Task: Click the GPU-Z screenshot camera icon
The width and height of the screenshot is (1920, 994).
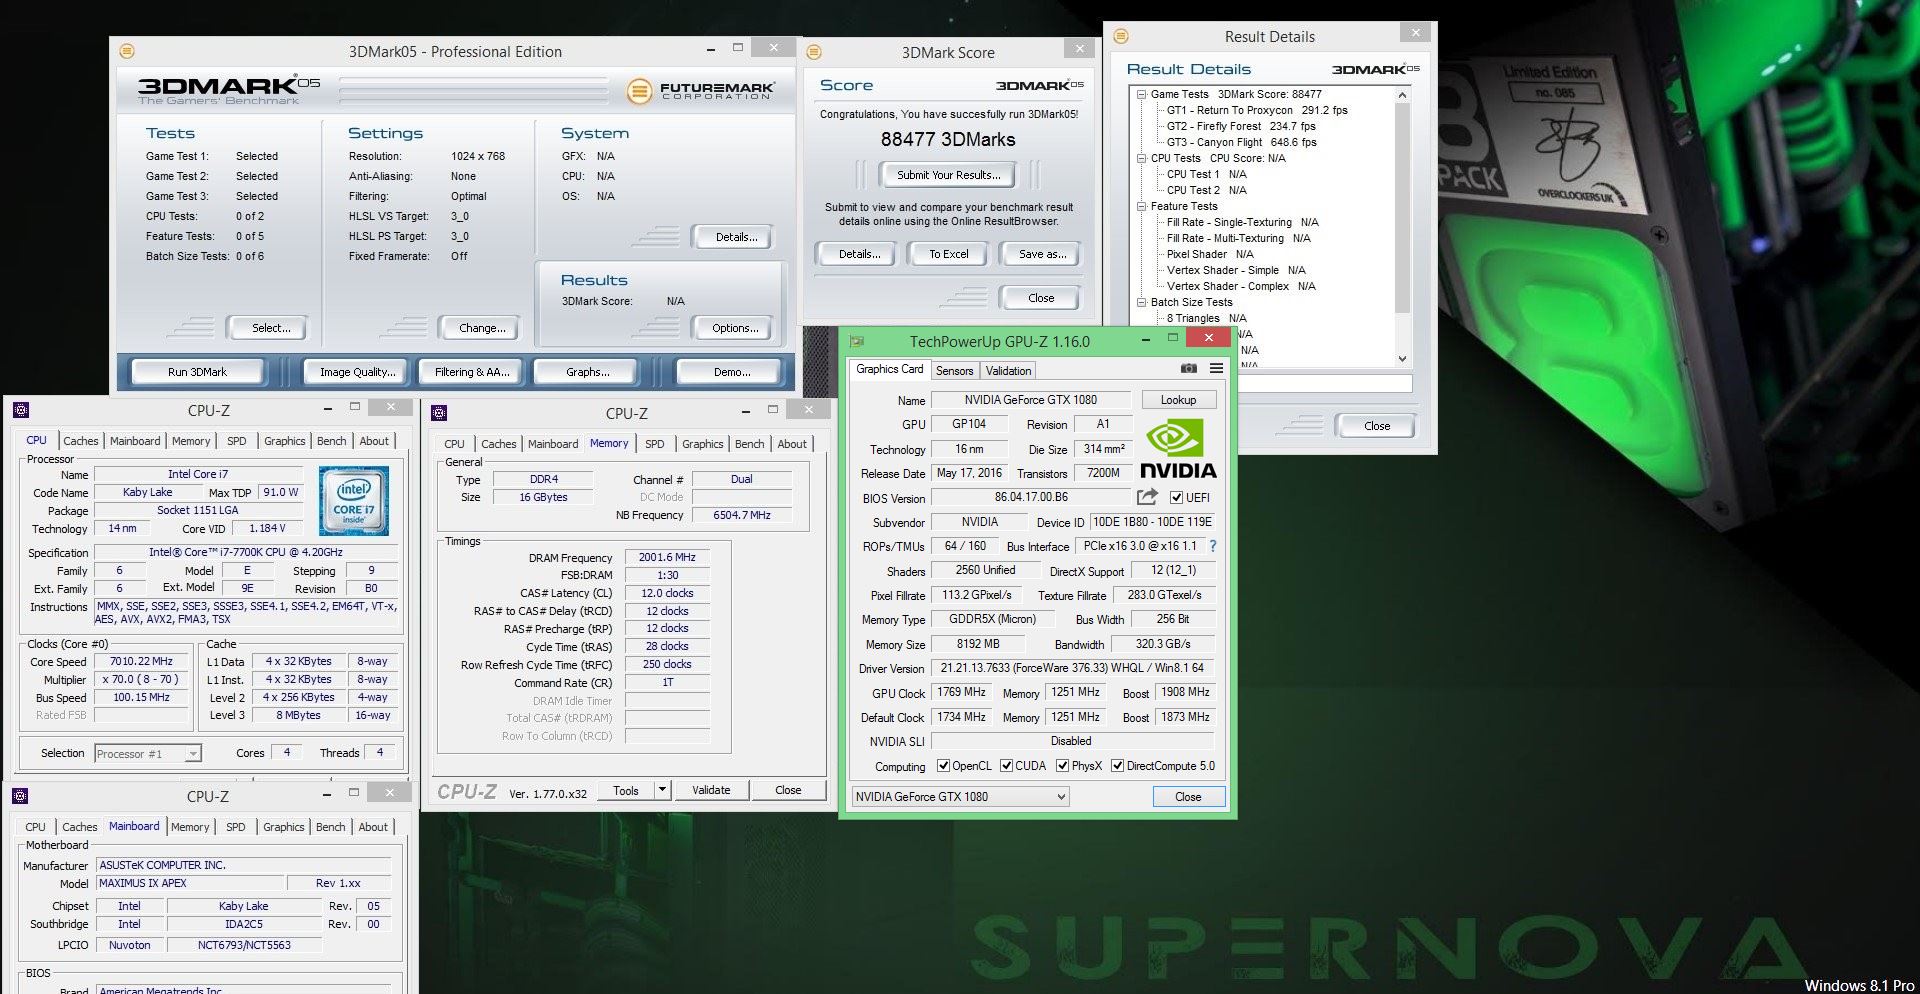Action: pyautogui.click(x=1188, y=369)
